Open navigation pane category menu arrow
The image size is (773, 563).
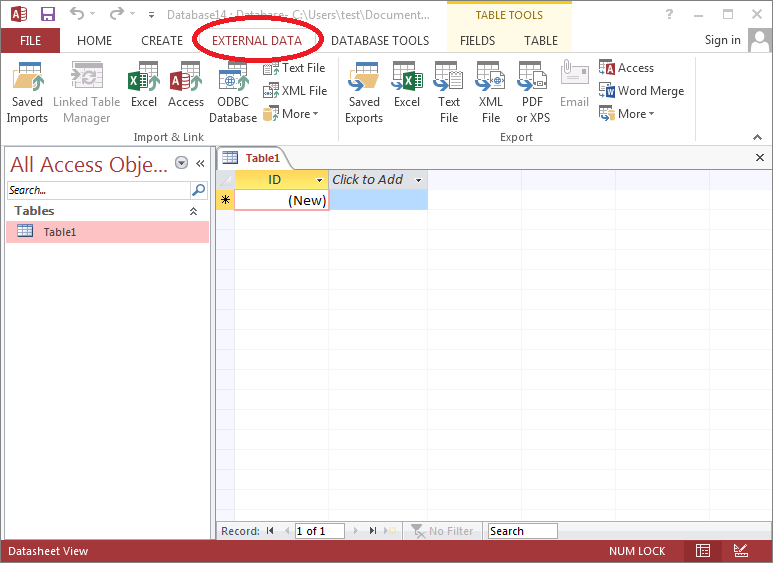[x=181, y=163]
